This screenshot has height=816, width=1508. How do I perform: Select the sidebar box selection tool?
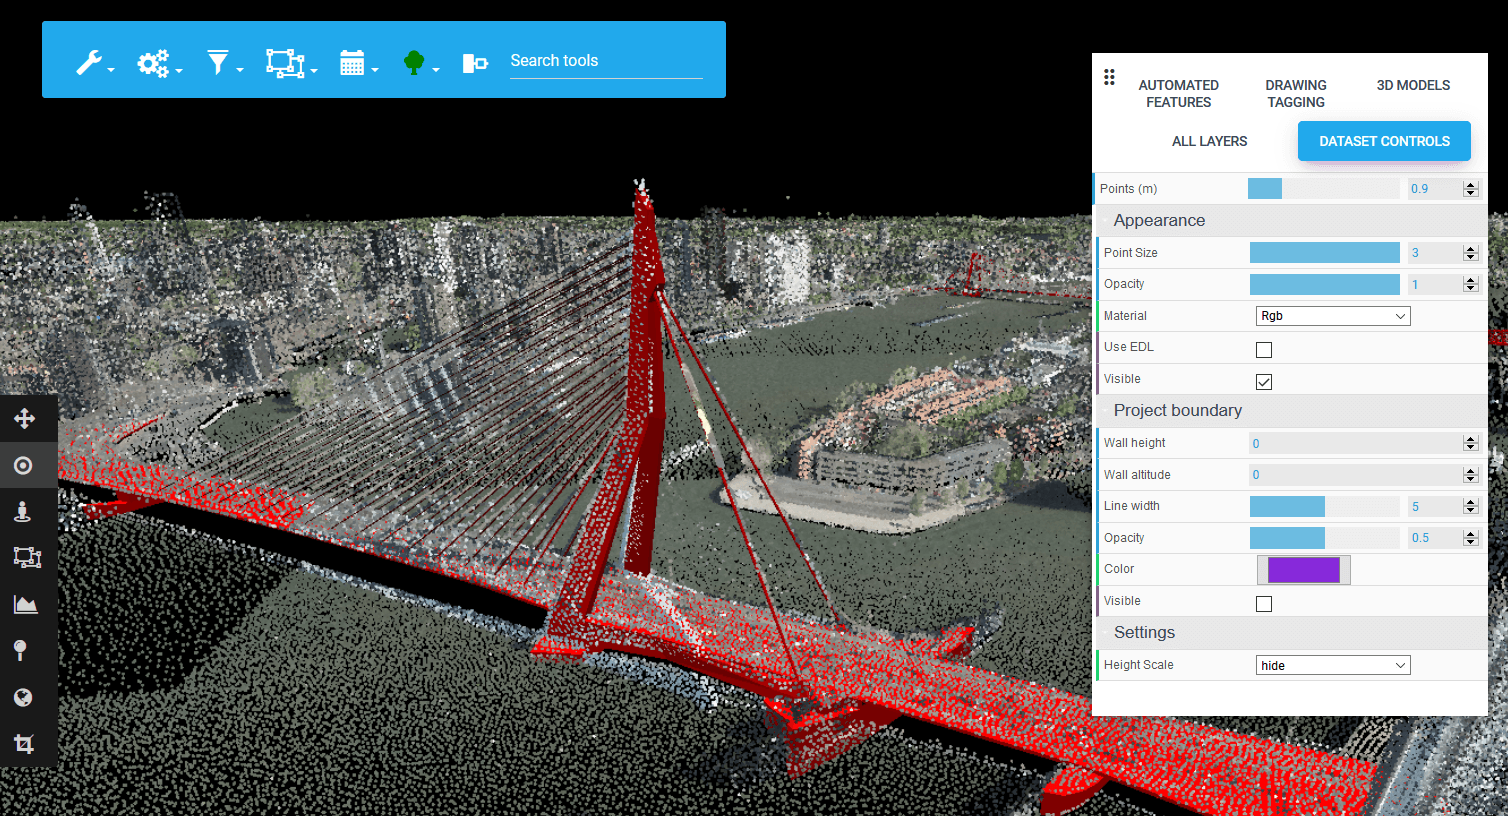click(26, 557)
